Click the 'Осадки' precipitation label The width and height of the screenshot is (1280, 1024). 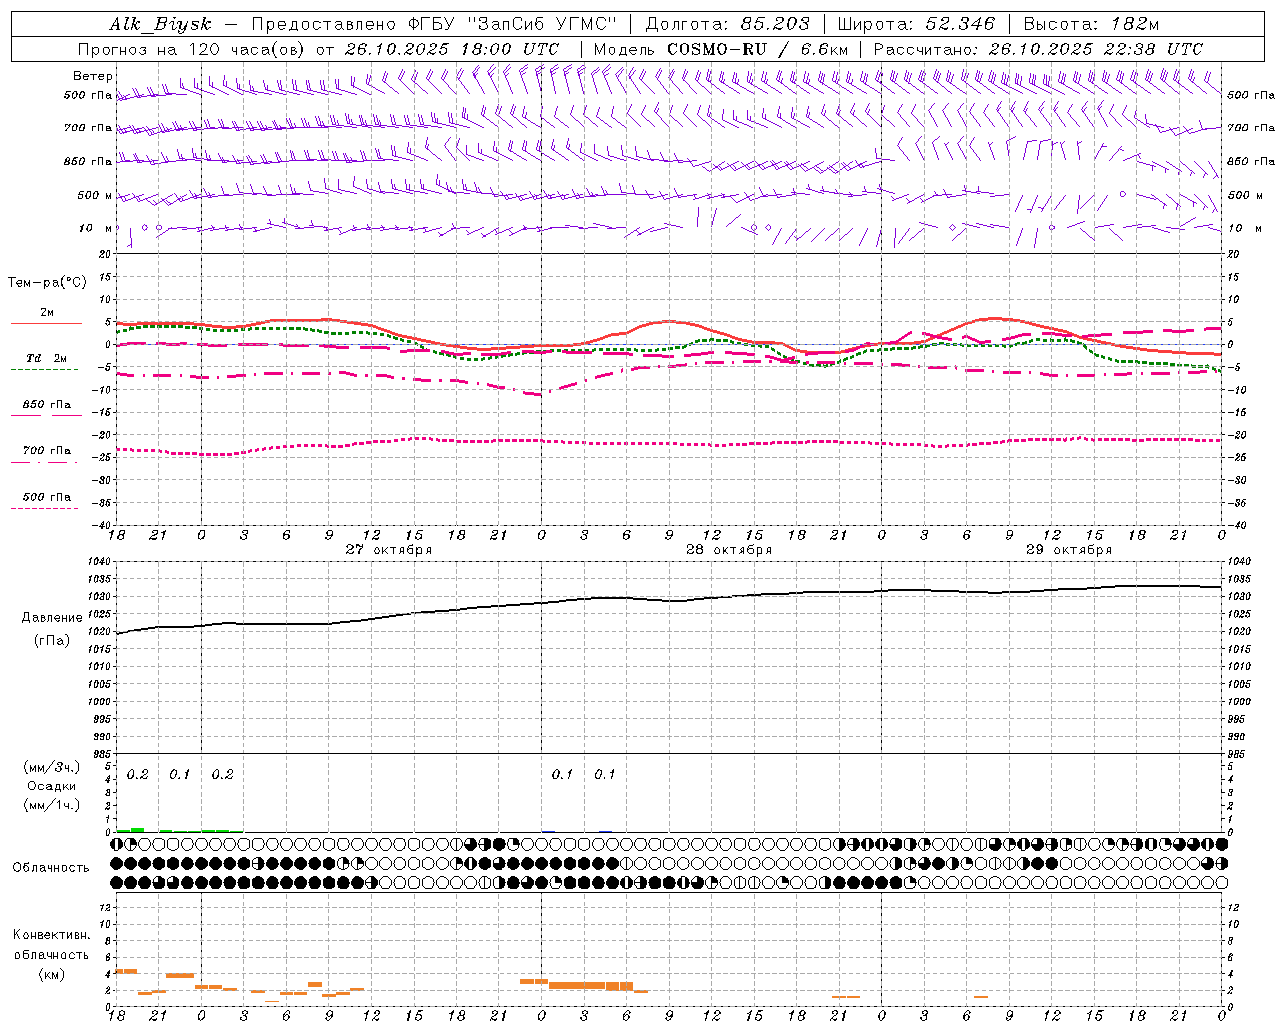52,786
